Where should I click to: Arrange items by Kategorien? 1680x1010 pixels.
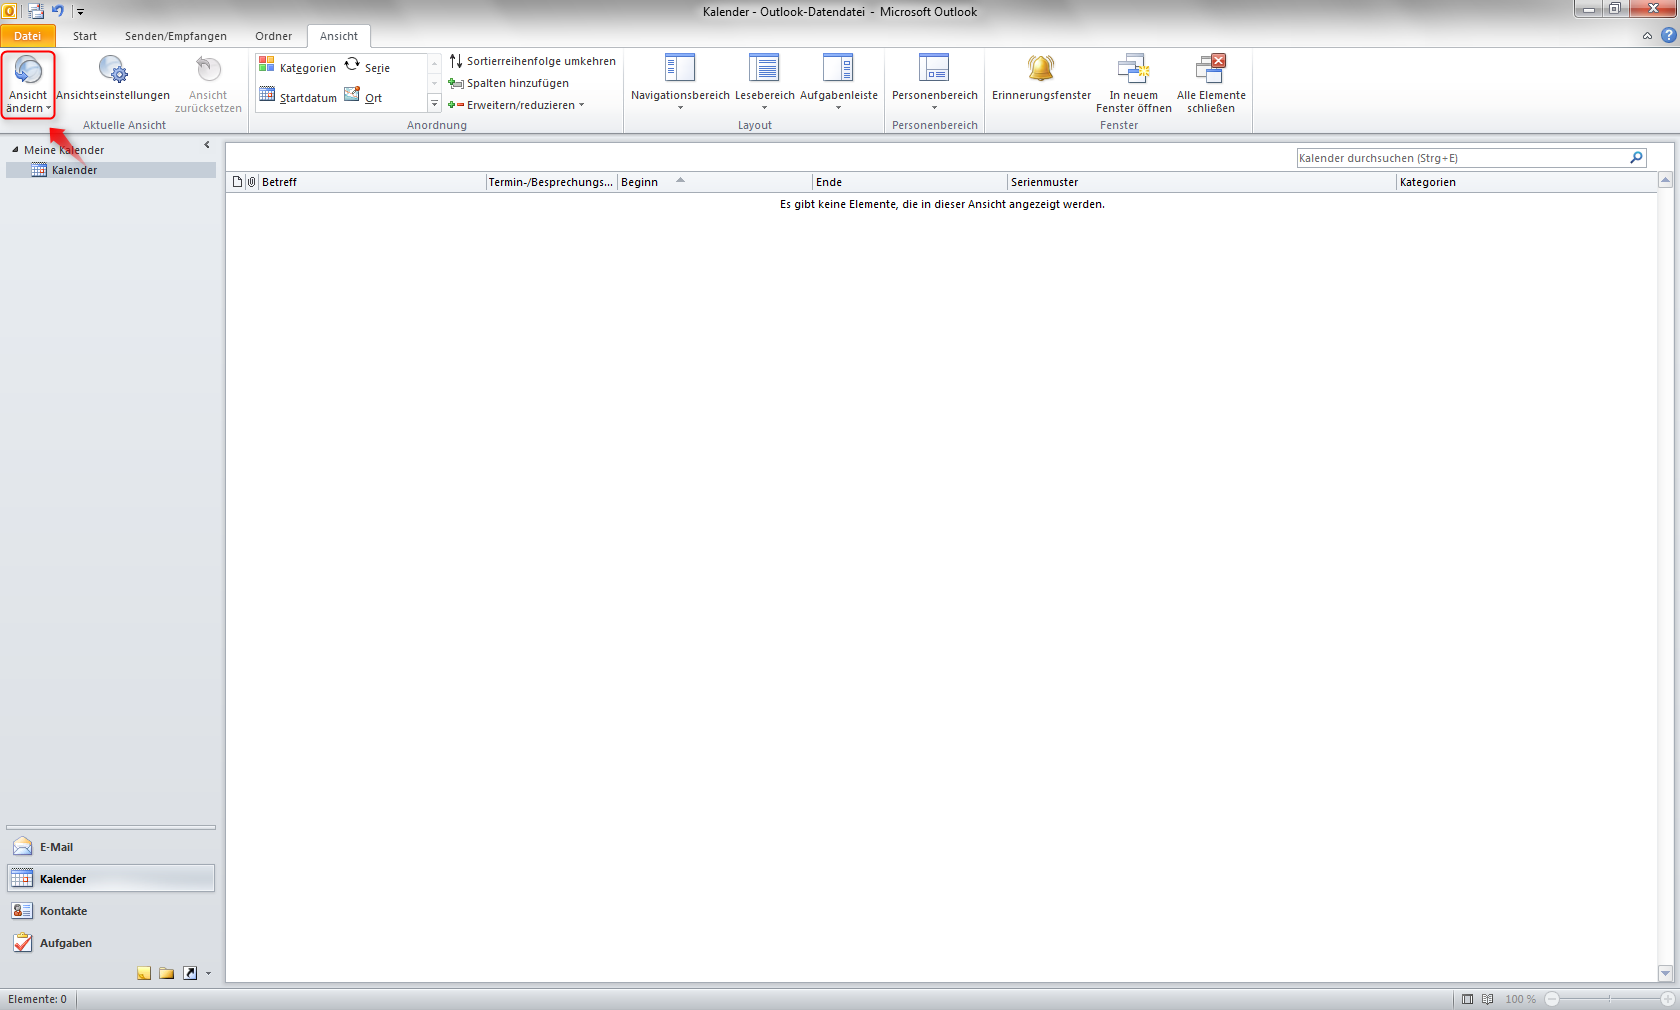pos(298,67)
